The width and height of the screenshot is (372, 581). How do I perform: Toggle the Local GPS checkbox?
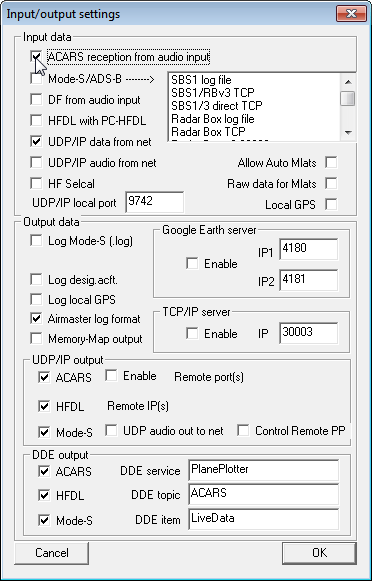pyautogui.click(x=331, y=204)
